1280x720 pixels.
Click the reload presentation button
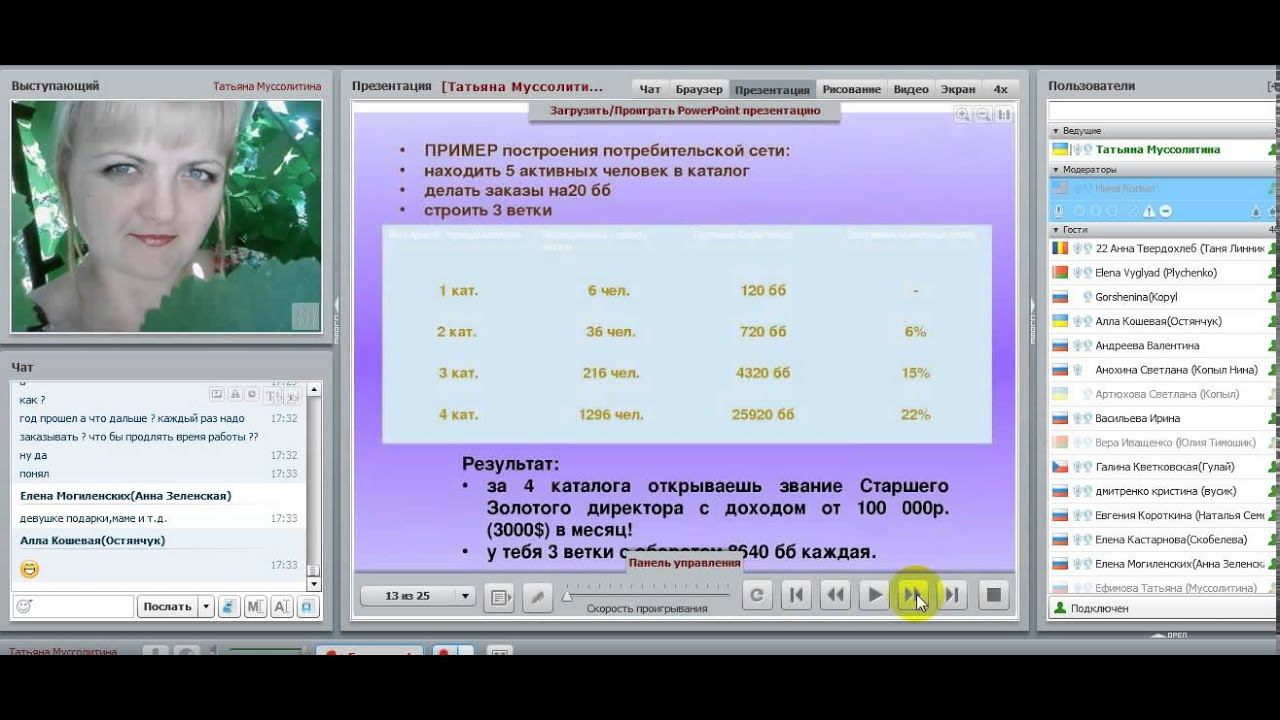click(757, 596)
